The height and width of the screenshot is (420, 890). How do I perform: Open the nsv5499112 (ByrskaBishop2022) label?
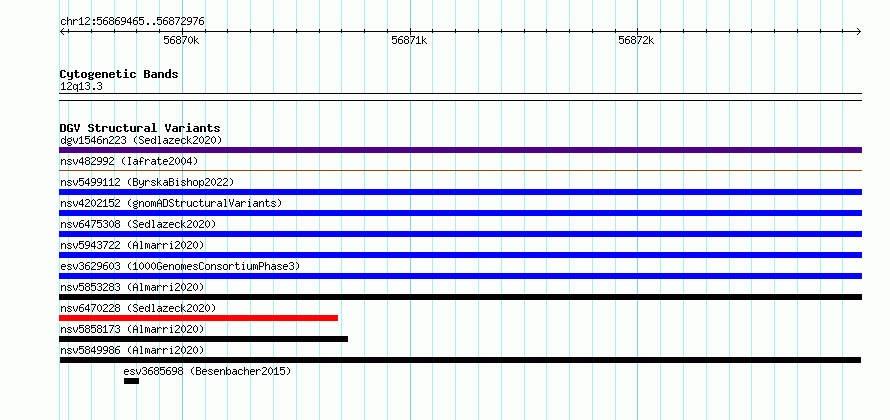pos(147,182)
